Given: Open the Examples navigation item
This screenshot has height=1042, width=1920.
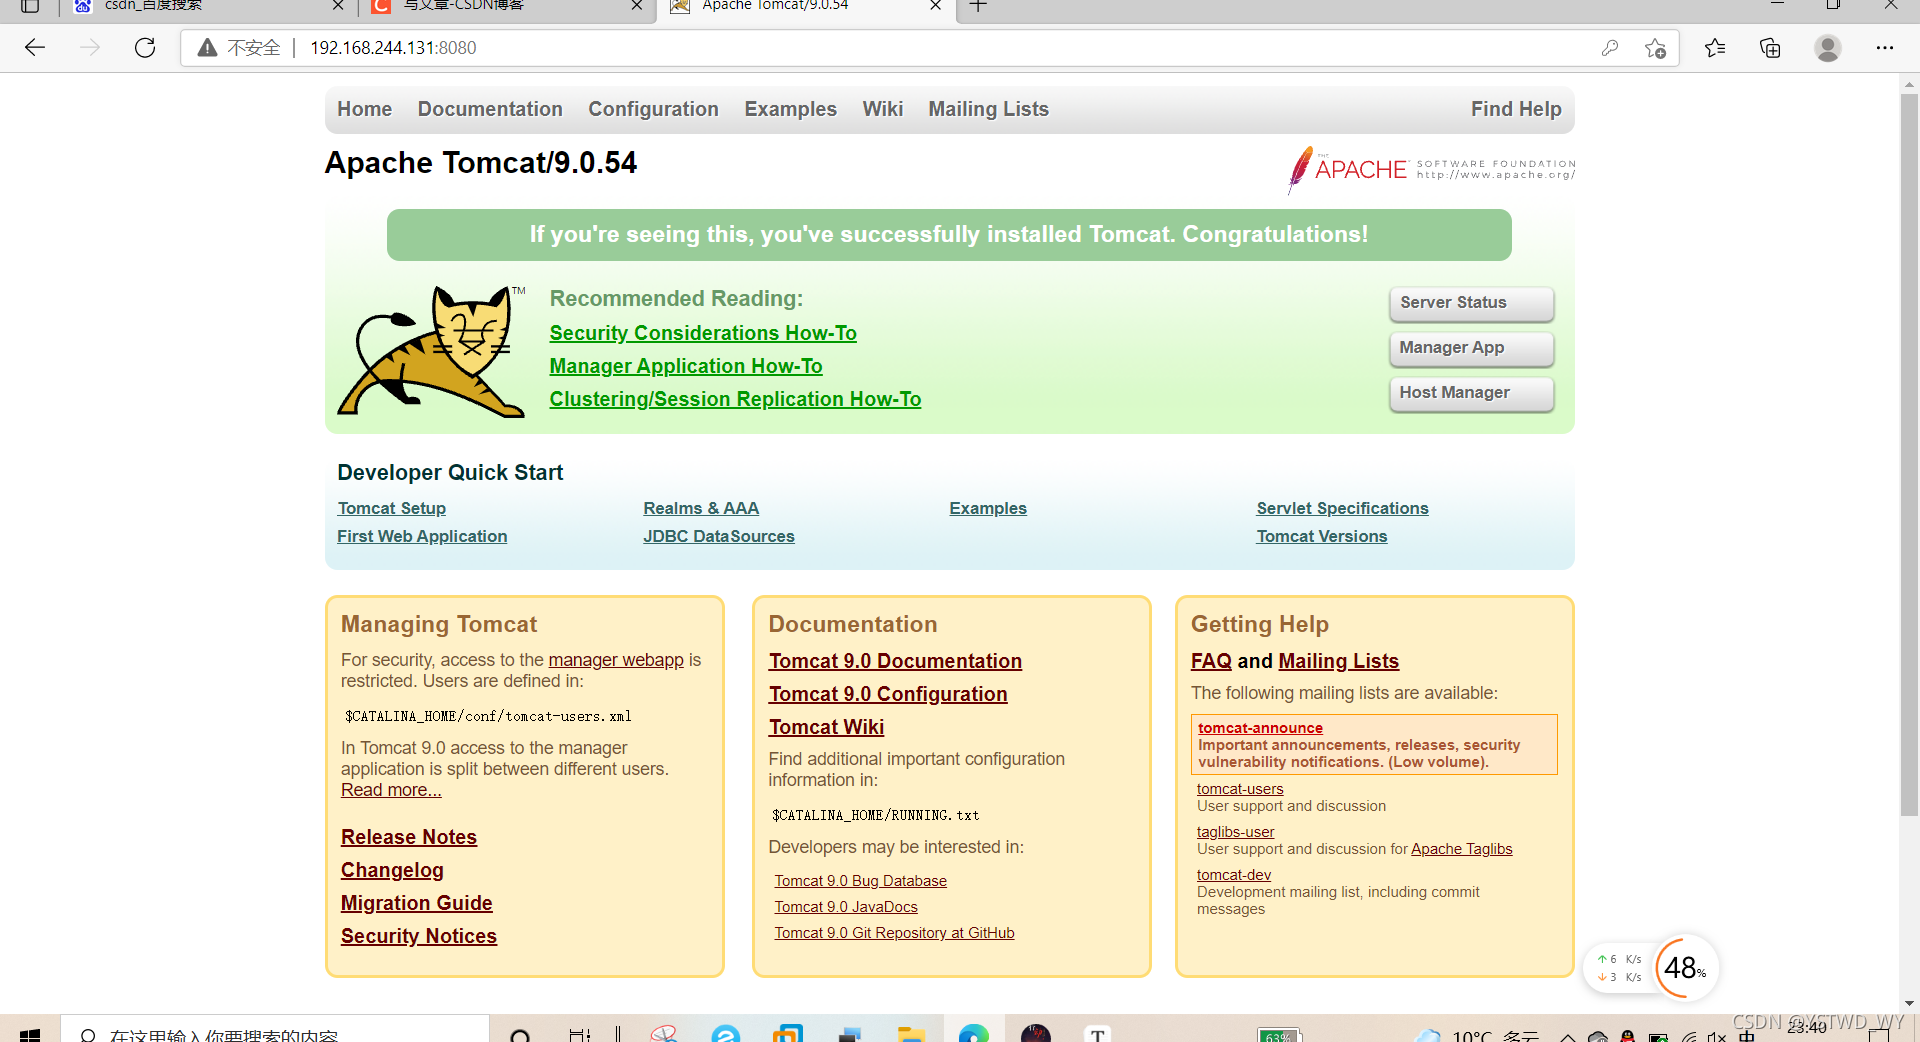Looking at the screenshot, I should point(790,109).
